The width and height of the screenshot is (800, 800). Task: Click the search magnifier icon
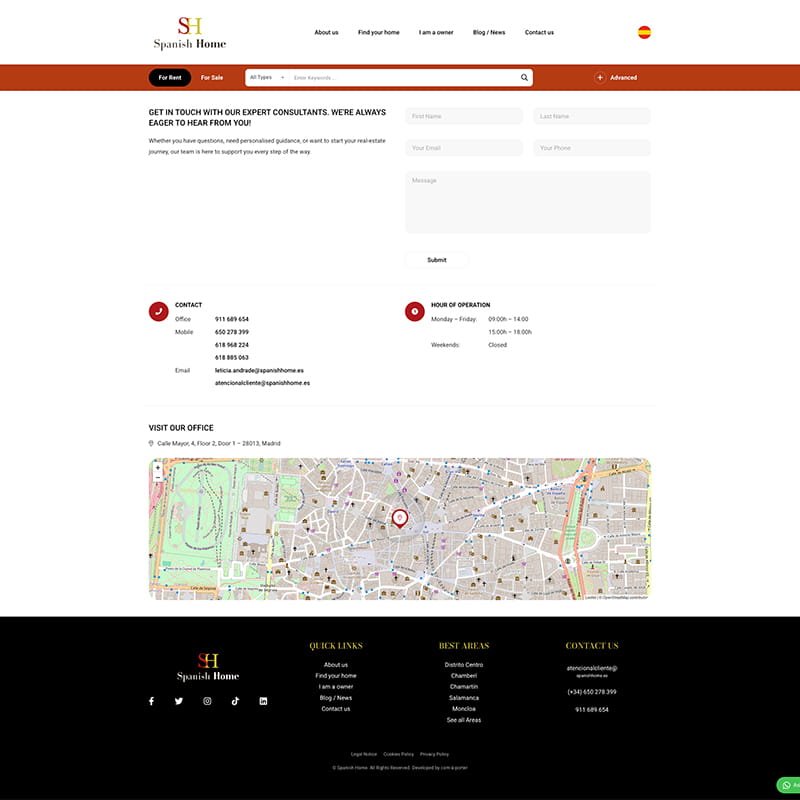click(523, 77)
